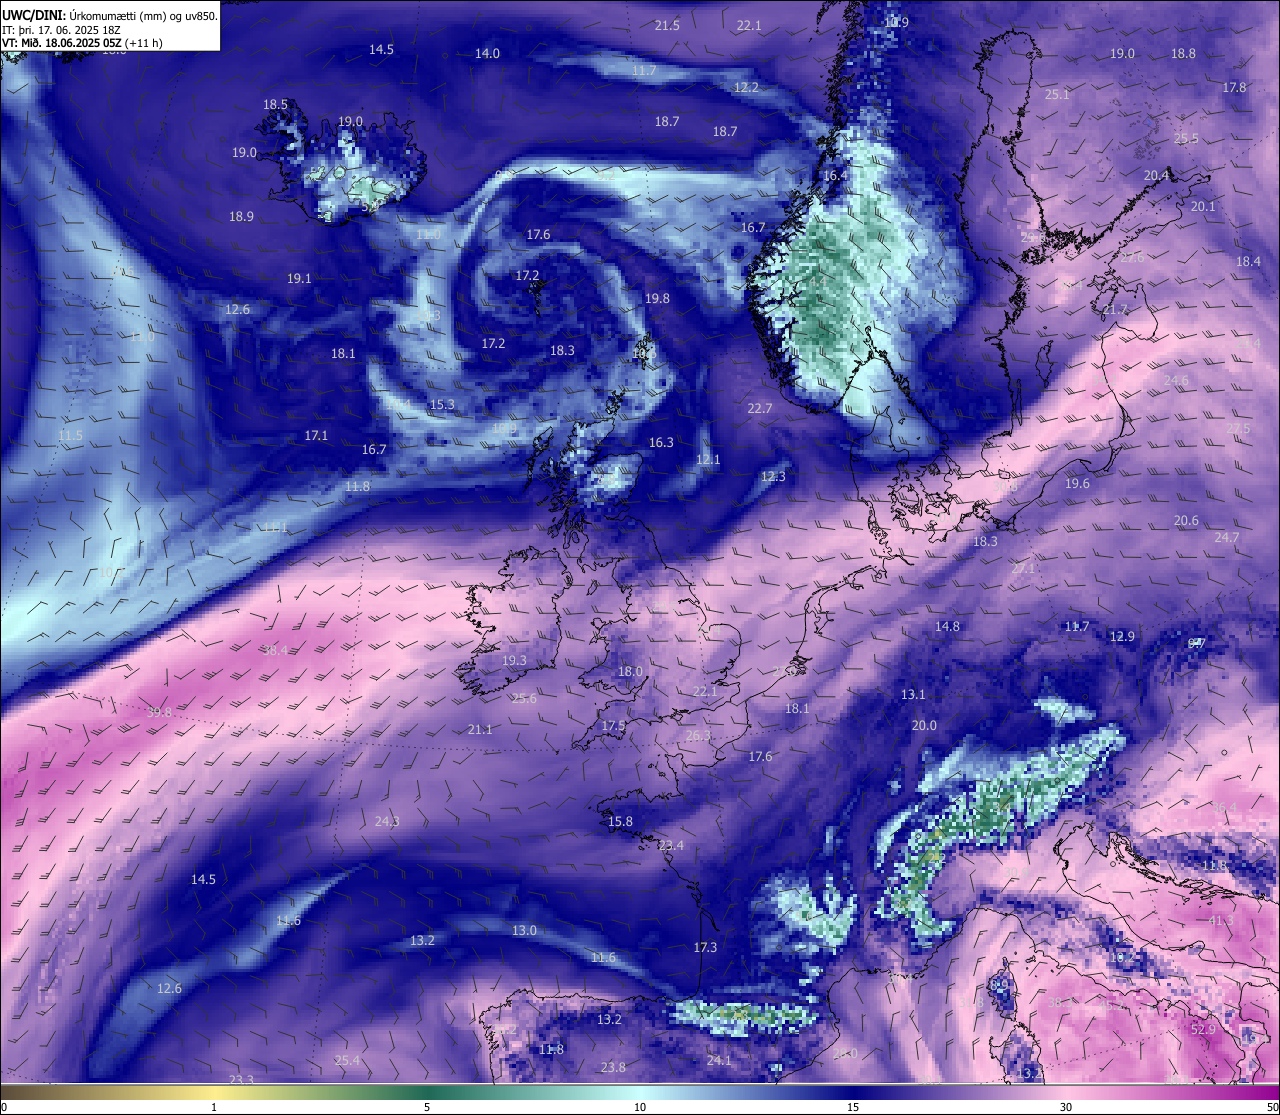Click the map value 17.8
Image resolution: width=1280 pixels, height=1115 pixels.
click(1235, 88)
